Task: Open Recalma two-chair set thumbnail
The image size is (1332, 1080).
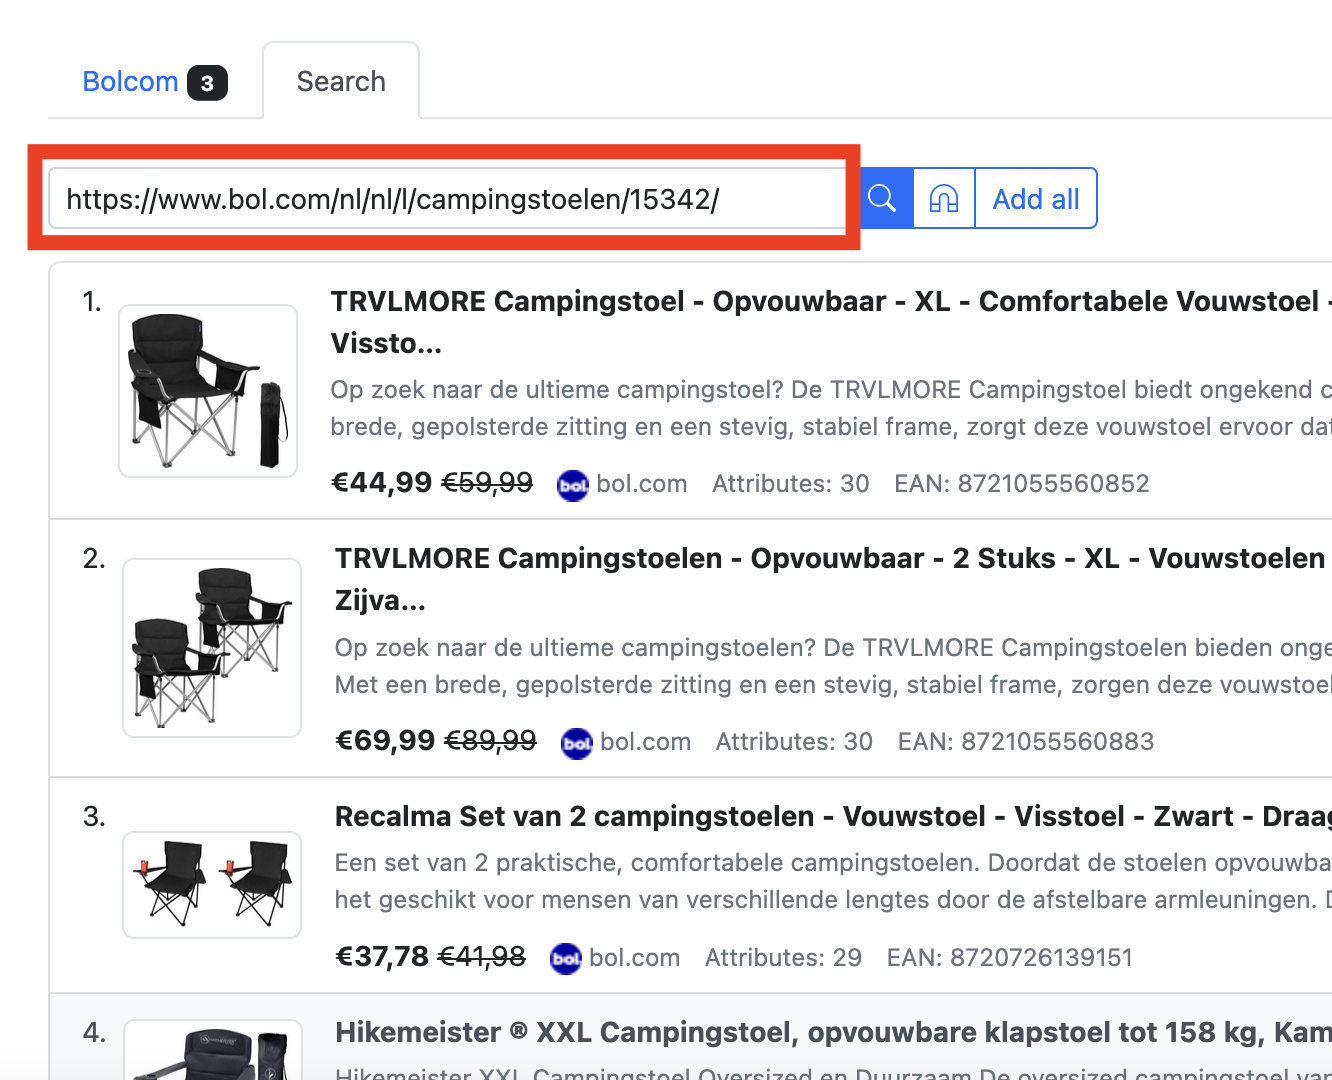Action: [x=212, y=885]
